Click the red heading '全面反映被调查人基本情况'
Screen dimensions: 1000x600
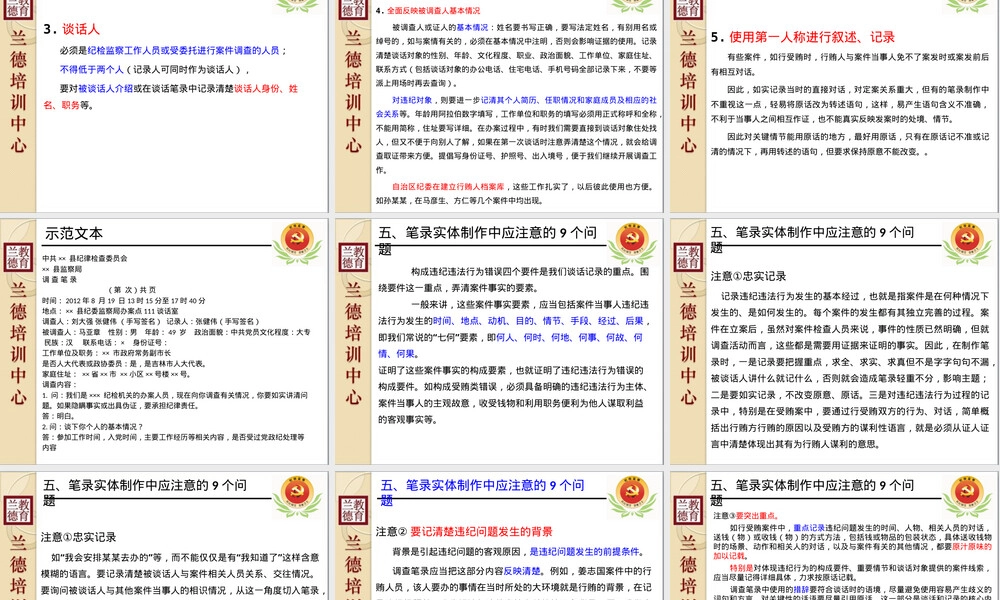pyautogui.click(x=434, y=11)
